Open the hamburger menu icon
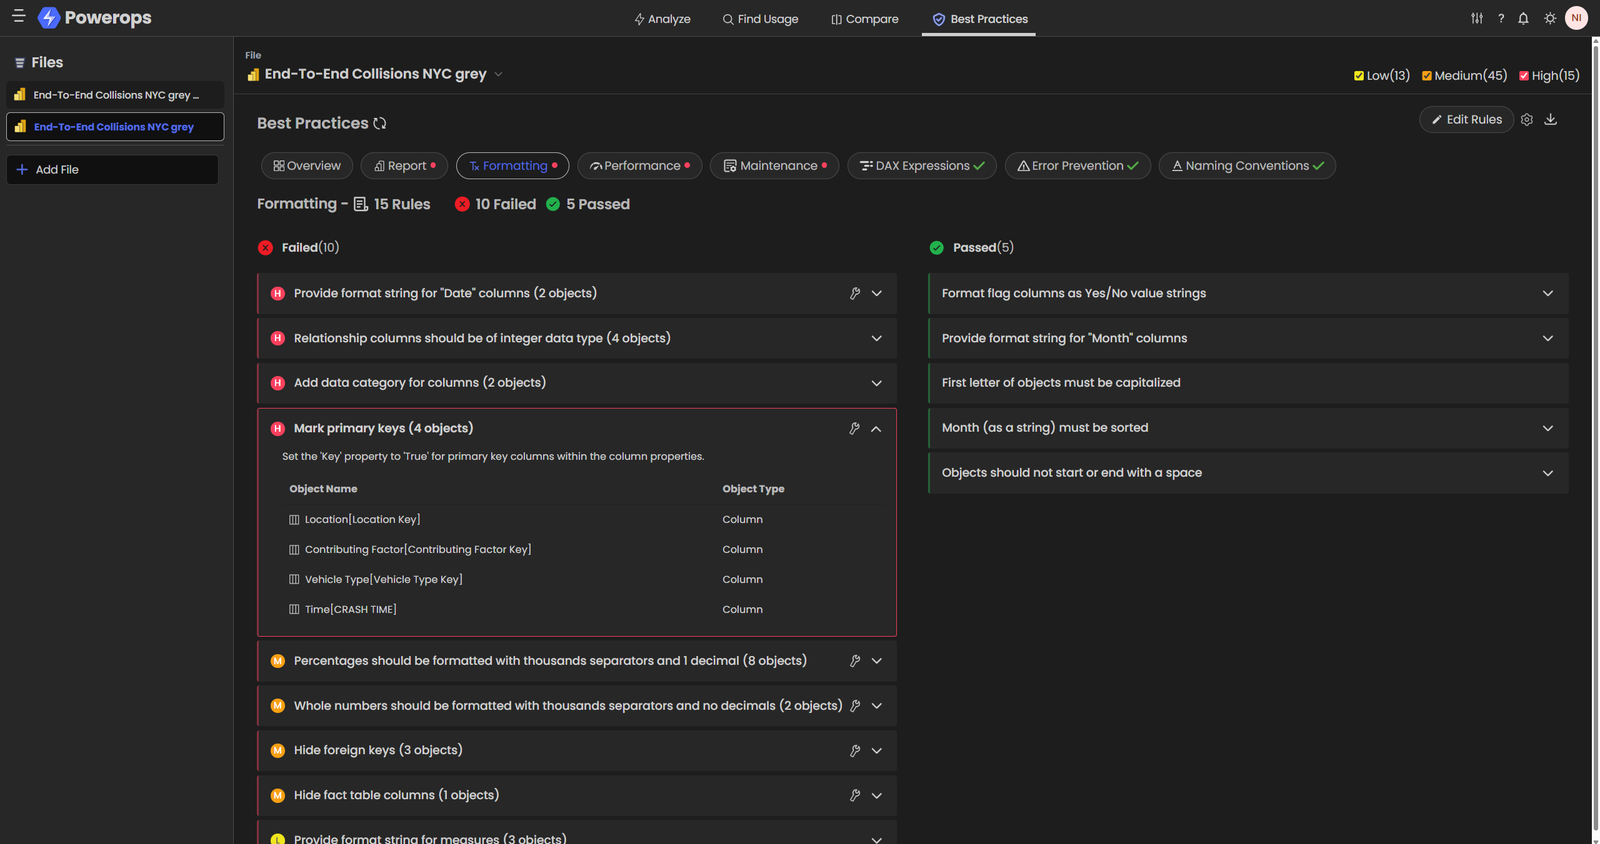This screenshot has width=1600, height=844. pyautogui.click(x=18, y=17)
